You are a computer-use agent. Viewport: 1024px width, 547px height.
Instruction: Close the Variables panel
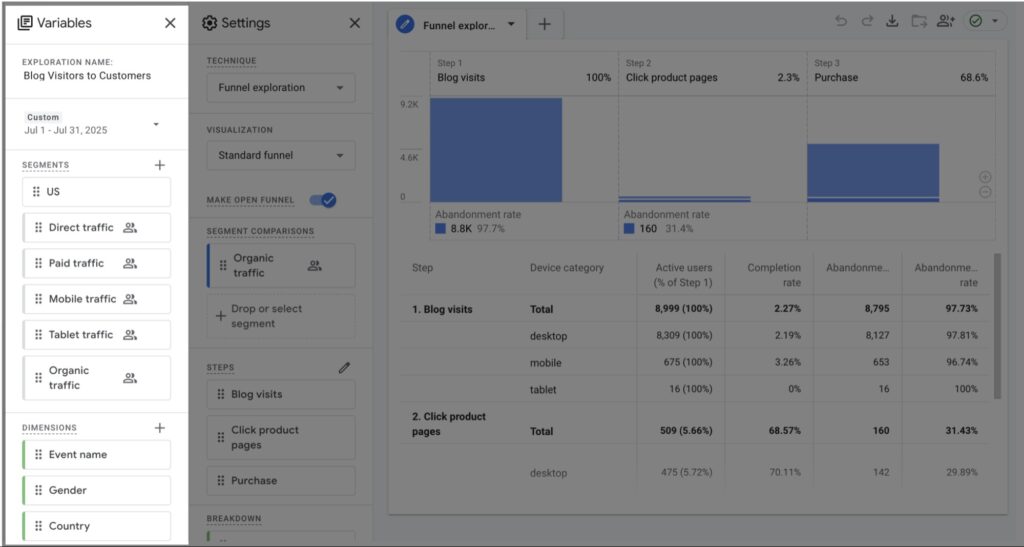click(170, 23)
